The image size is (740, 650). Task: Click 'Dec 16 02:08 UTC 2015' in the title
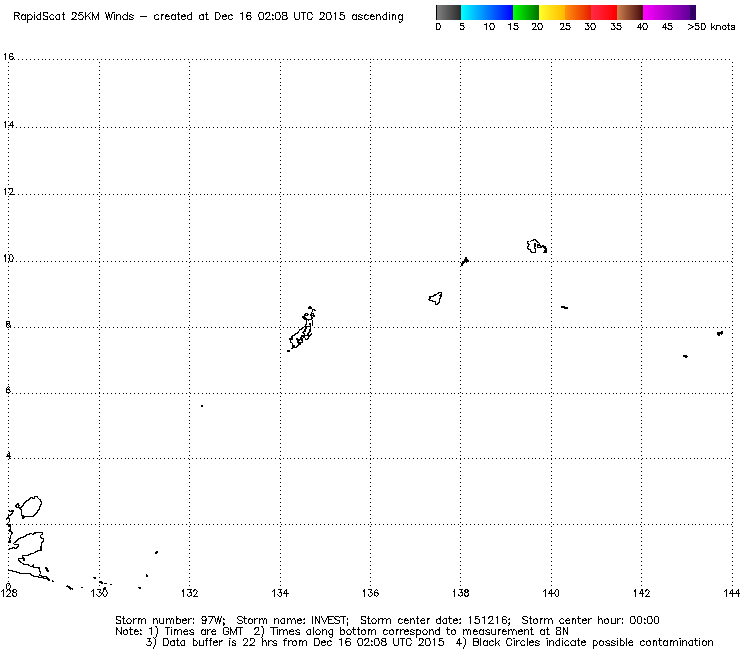[x=279, y=17]
